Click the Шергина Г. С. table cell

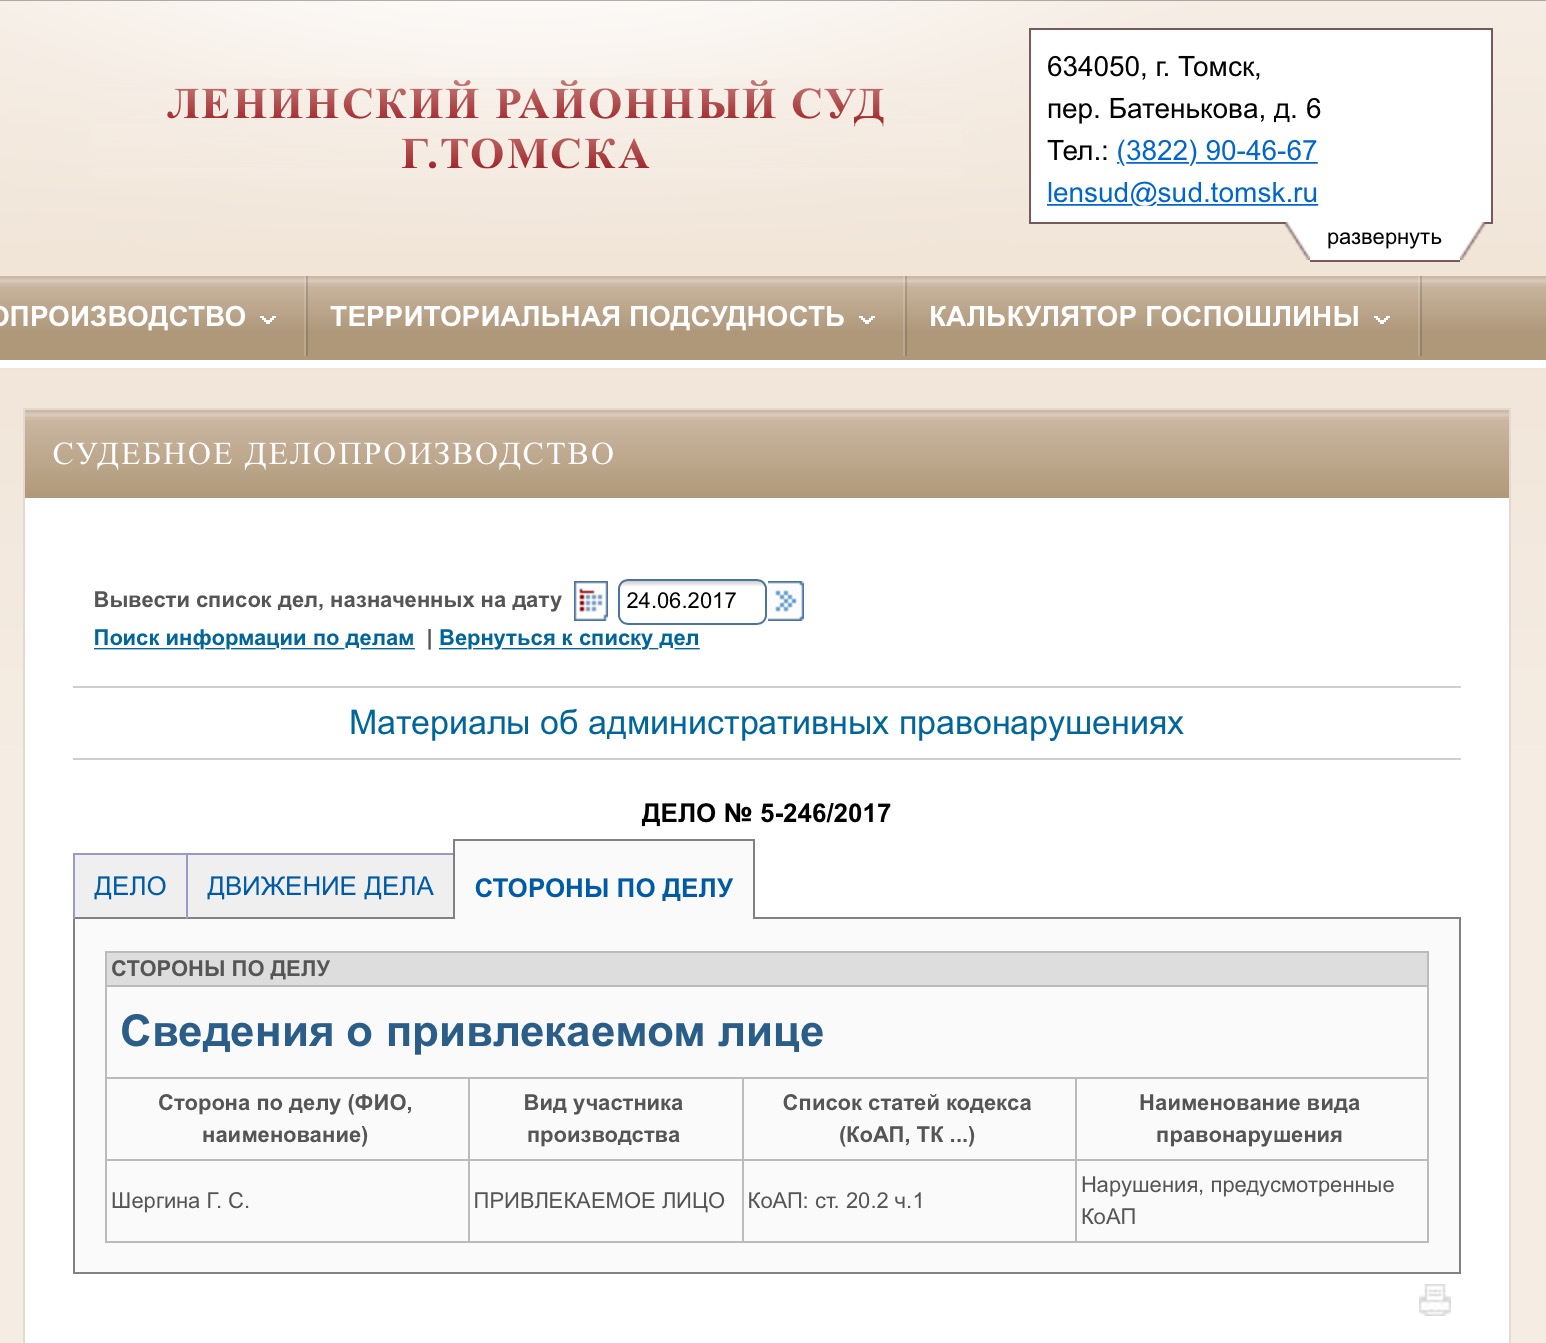click(287, 1201)
